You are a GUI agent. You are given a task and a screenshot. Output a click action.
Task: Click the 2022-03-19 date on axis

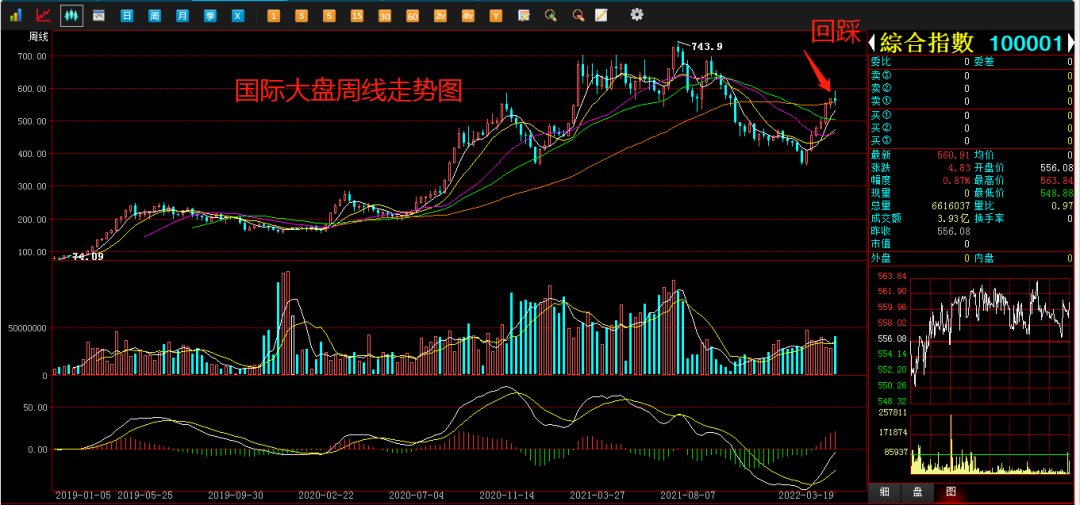pyautogui.click(x=805, y=495)
